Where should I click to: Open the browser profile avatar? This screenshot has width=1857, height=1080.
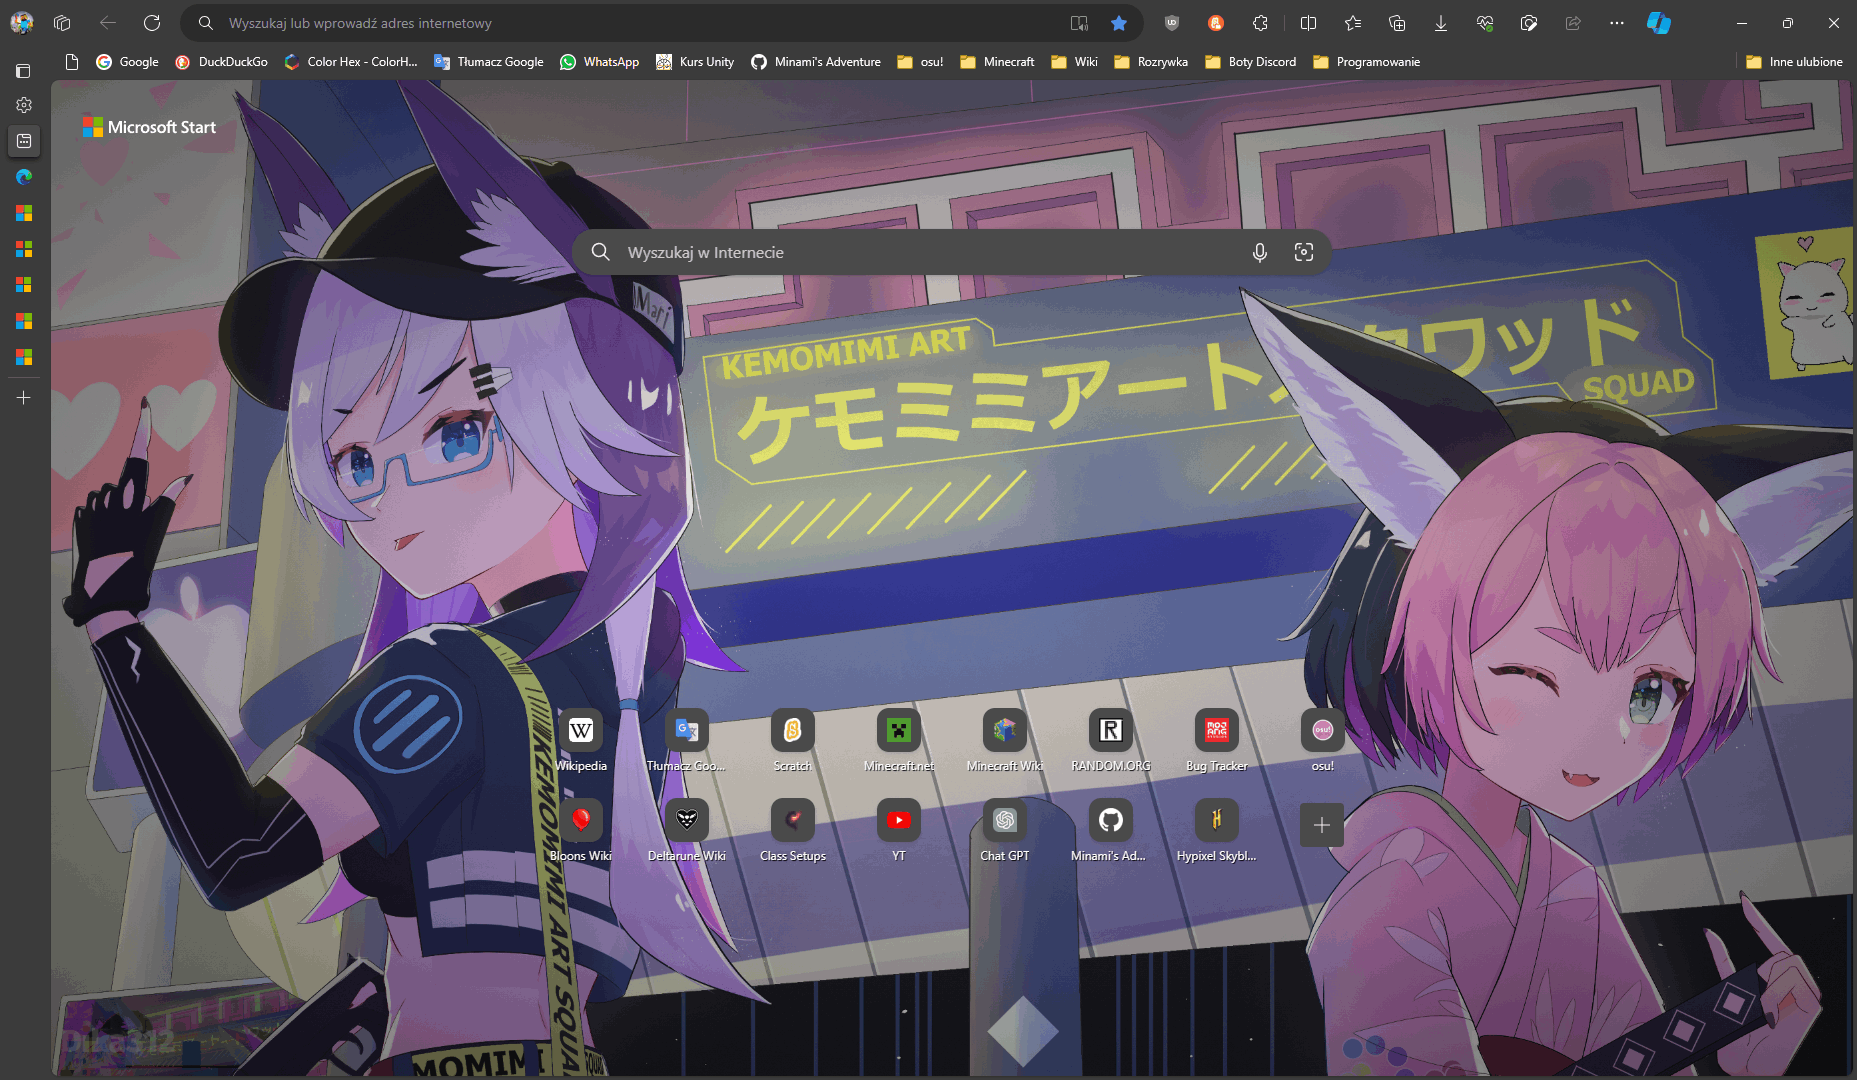22,22
